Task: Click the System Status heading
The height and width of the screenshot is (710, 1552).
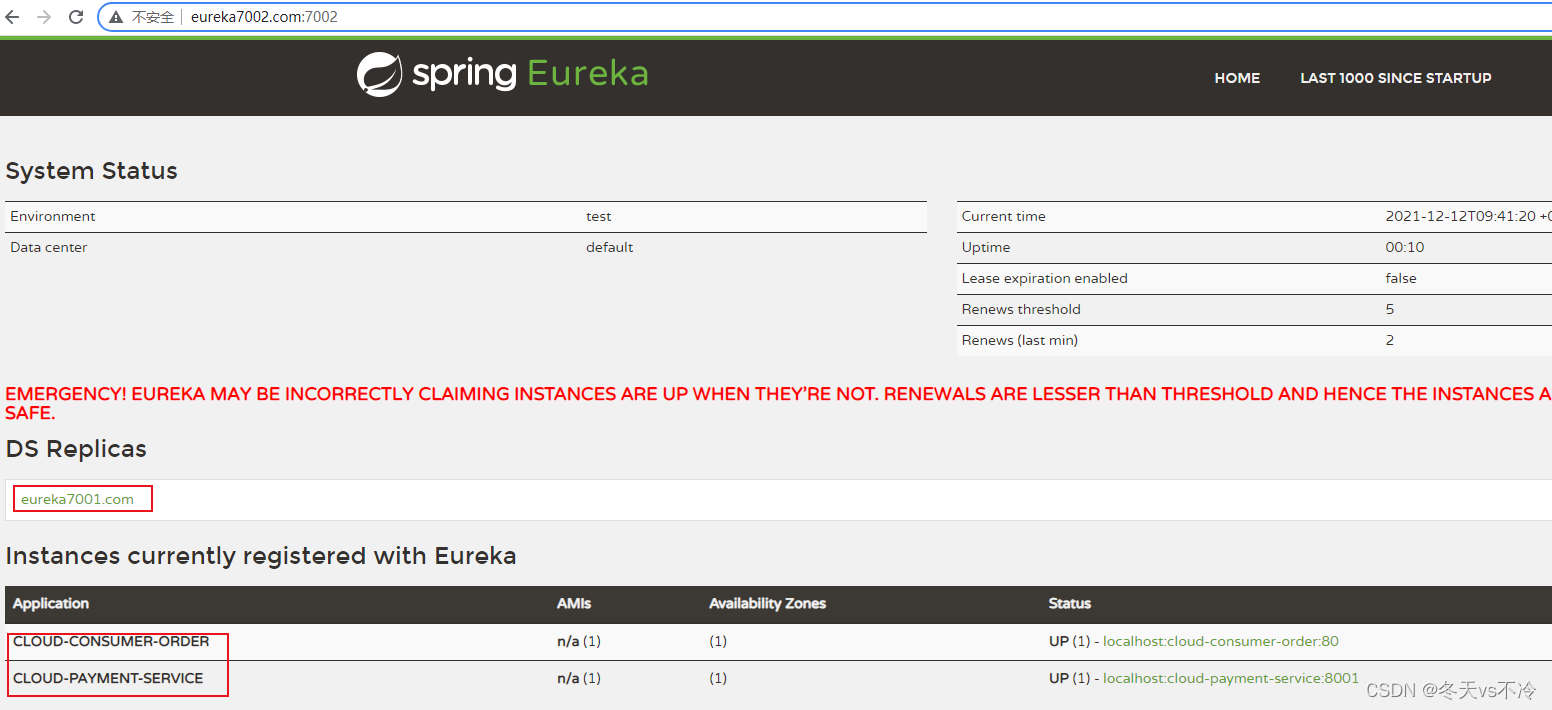Action: click(91, 171)
